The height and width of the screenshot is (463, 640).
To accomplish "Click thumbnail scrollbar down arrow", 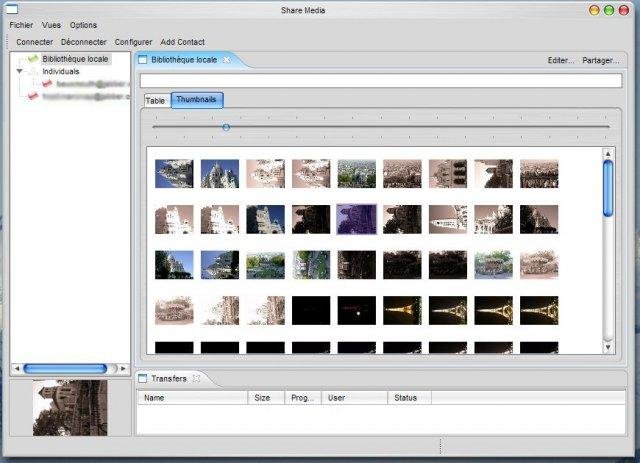I will (x=608, y=347).
